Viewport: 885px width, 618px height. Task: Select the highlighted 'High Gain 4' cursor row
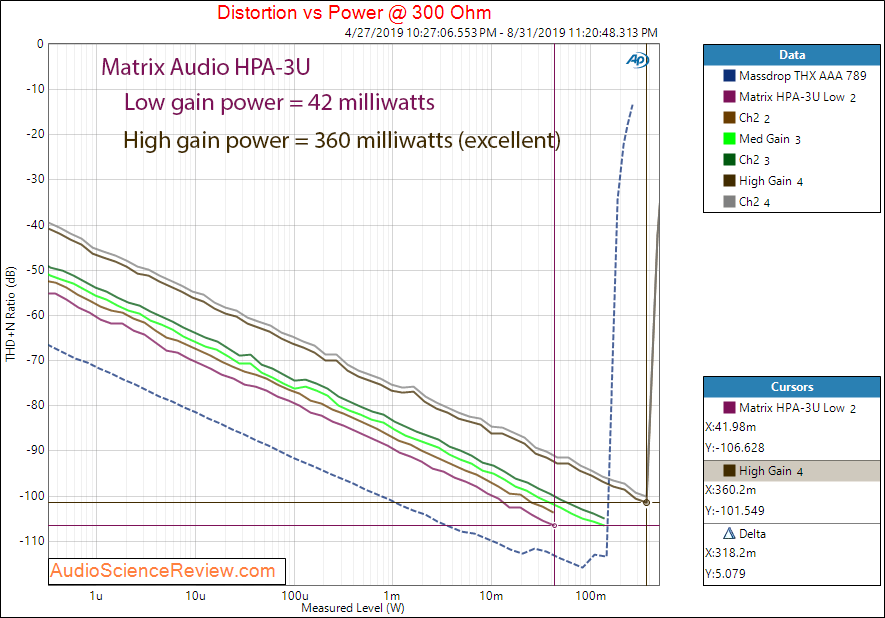pos(792,471)
